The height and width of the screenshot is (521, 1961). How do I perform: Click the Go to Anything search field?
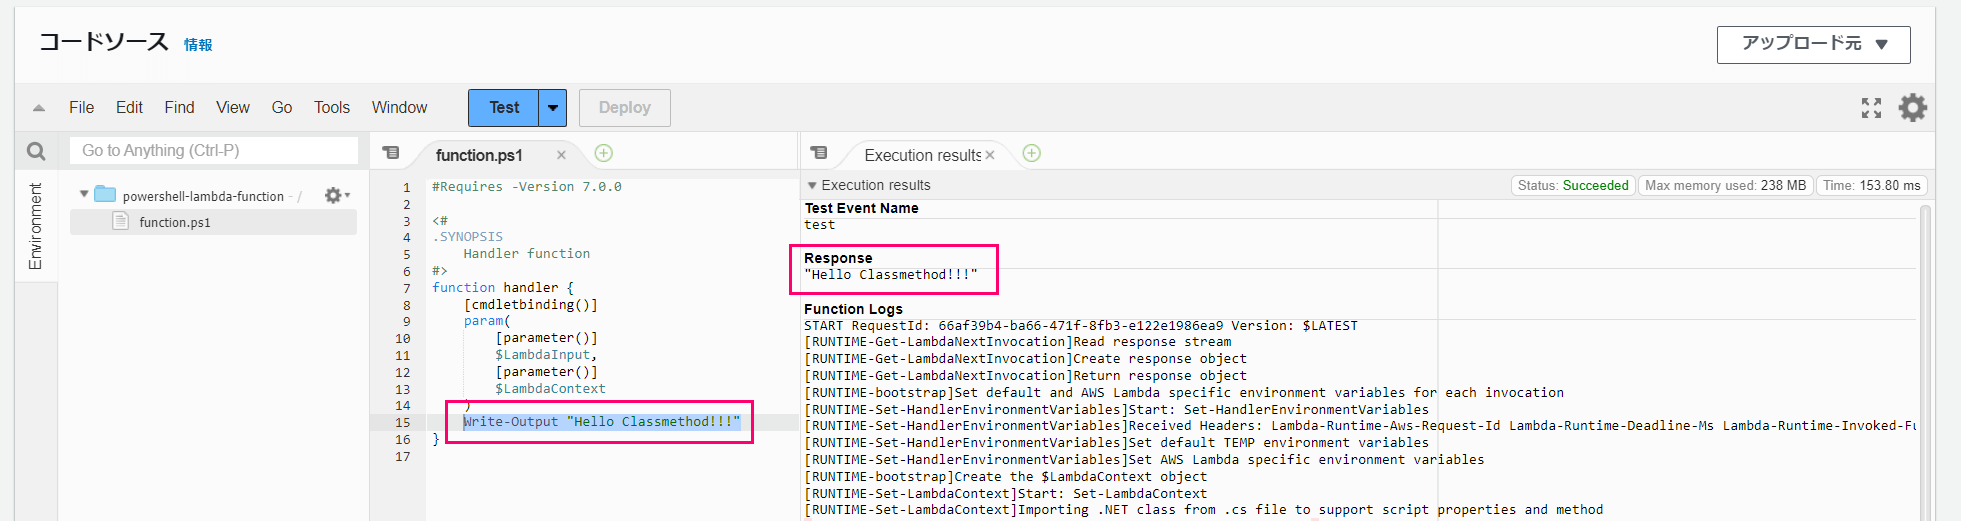pos(213,151)
